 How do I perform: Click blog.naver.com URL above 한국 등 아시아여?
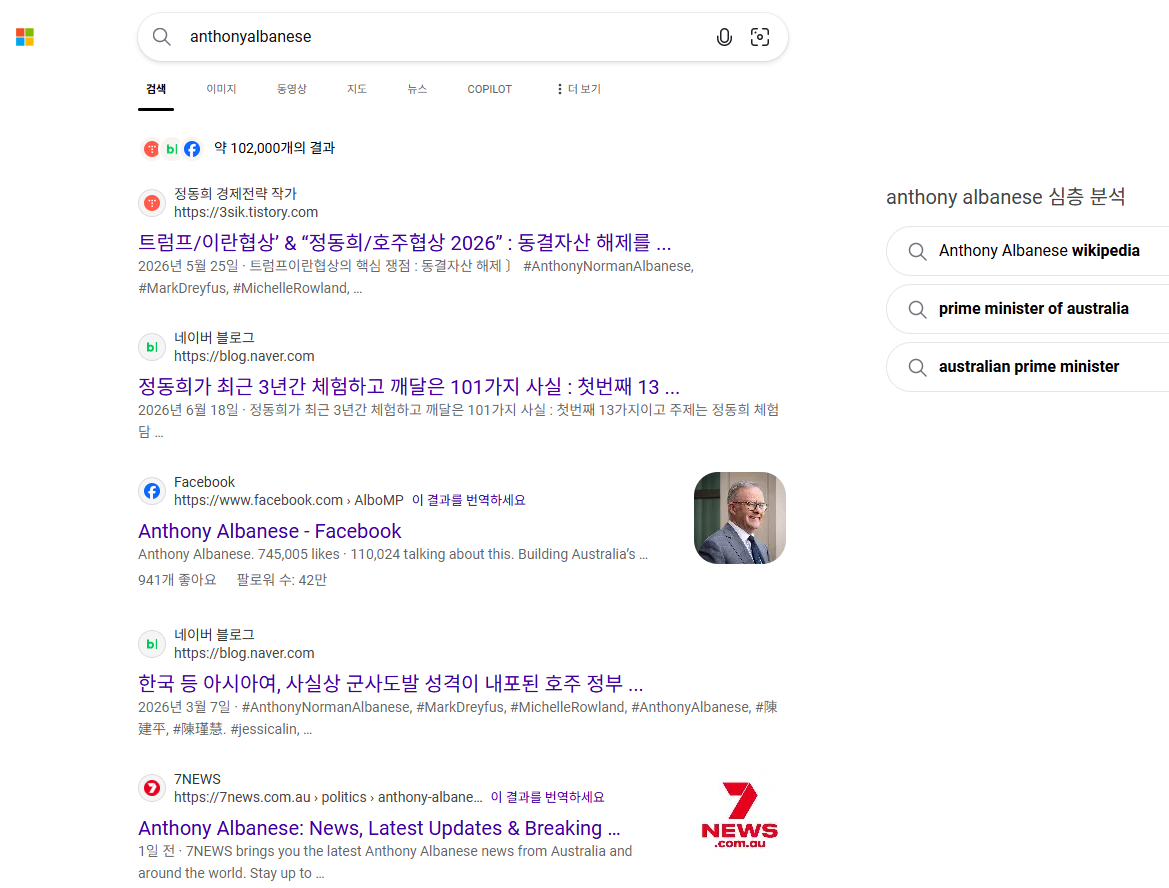point(244,653)
